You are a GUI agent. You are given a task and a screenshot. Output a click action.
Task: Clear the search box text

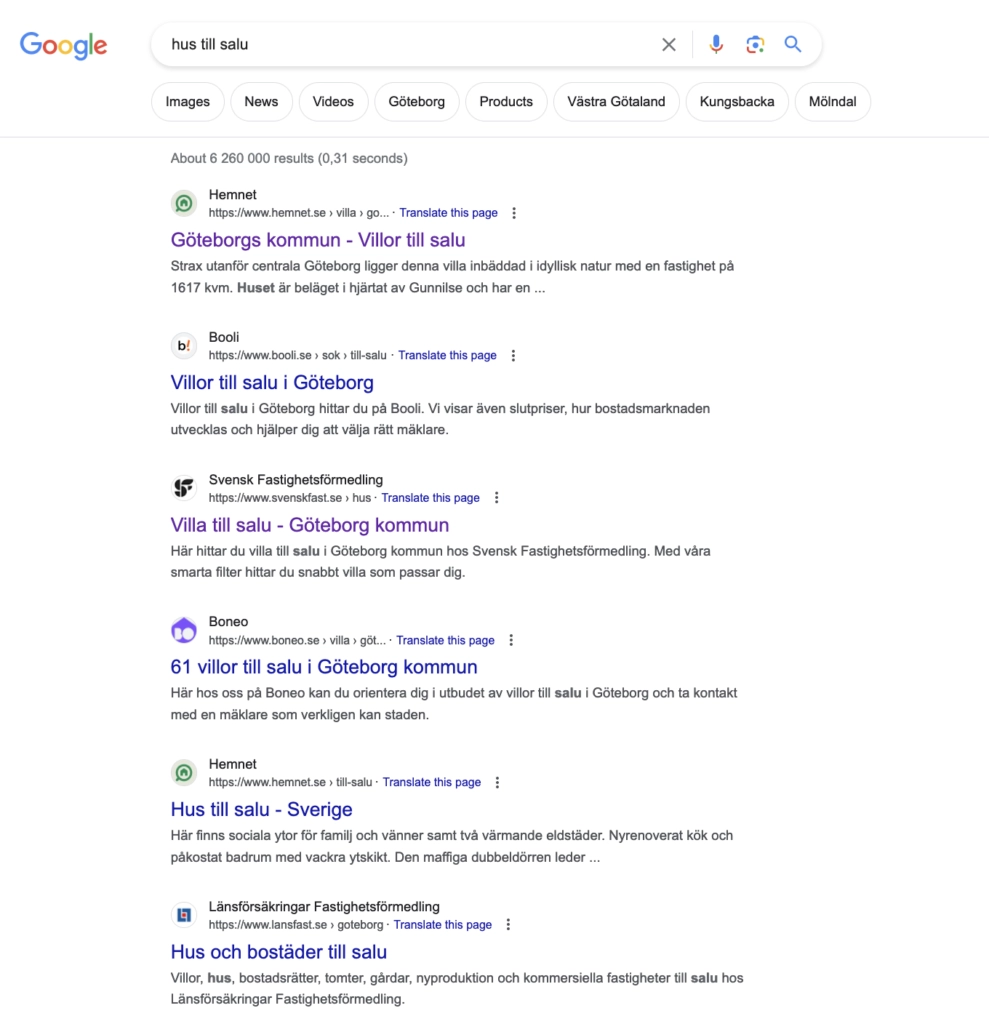point(668,44)
